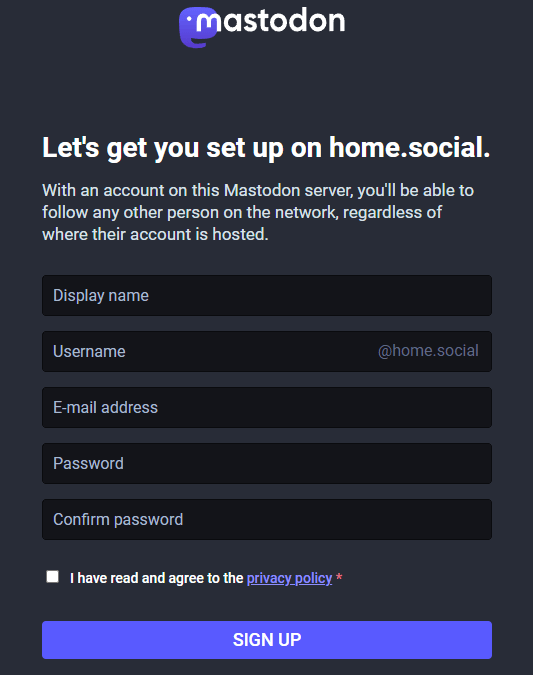Click the "where their account is hosted" line
Viewport: 533px width, 675px height.
click(155, 234)
